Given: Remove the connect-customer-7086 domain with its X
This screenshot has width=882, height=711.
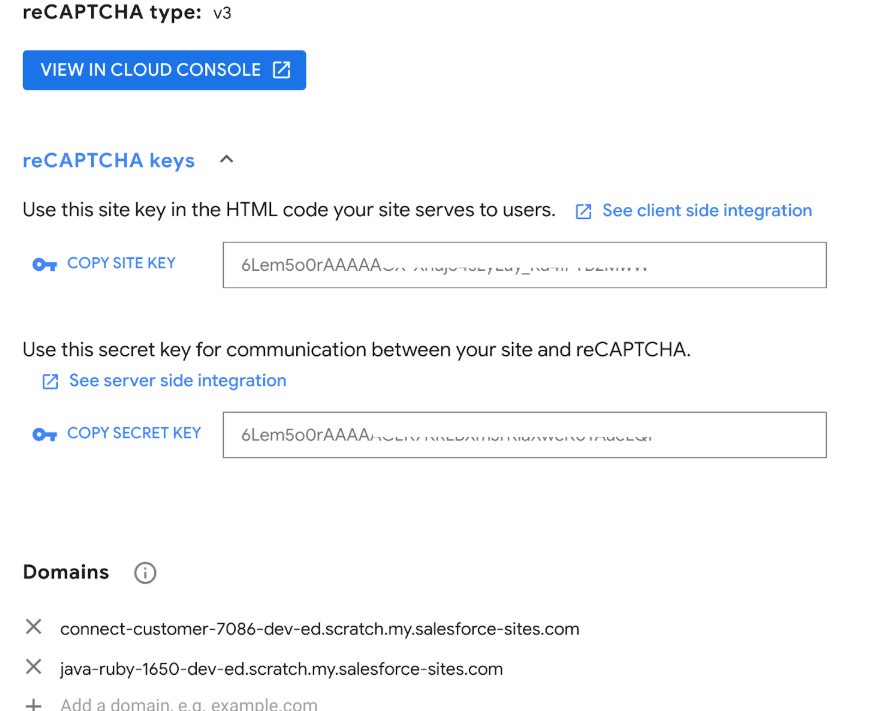Looking at the screenshot, I should click(x=34, y=627).
